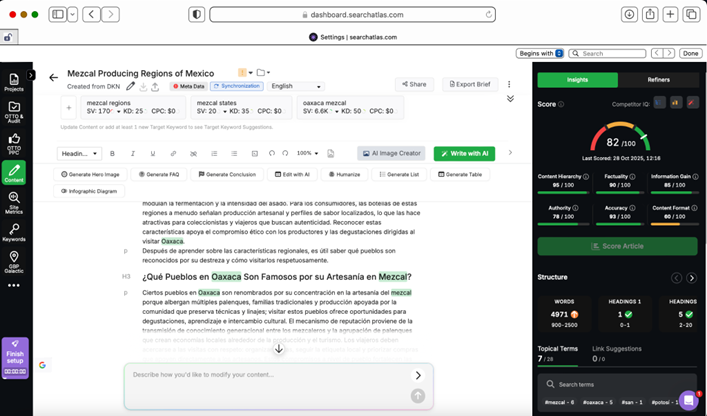This screenshot has width=707, height=416.
Task: Expand the mezcal regions keyword arrow
Action: [119, 111]
